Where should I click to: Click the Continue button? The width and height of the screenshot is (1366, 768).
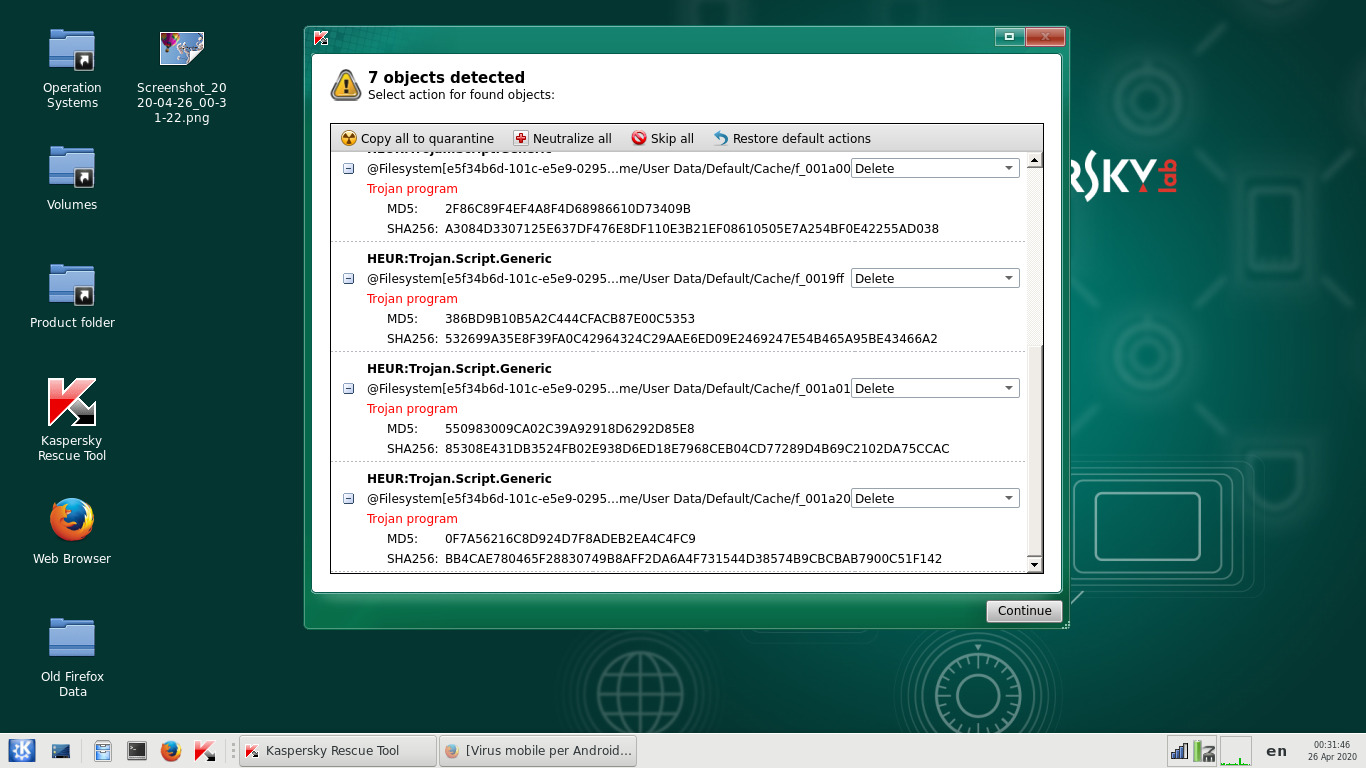coord(1024,611)
